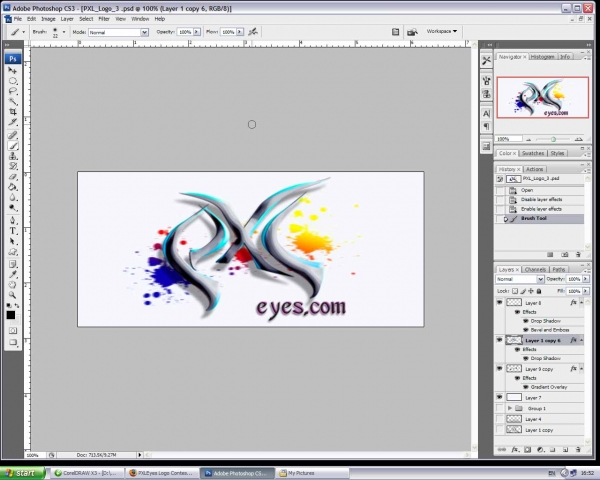The width and height of the screenshot is (600, 480).
Task: Select the Blur tool
Action: point(13,197)
